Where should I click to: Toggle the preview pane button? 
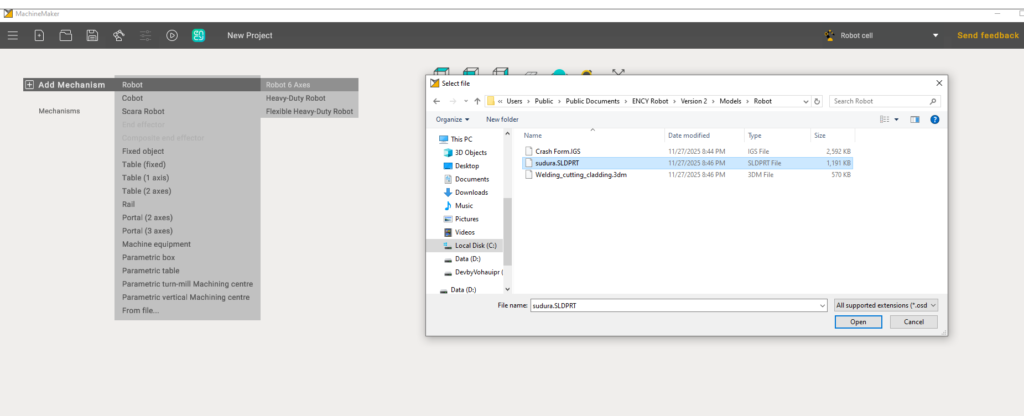(915, 119)
